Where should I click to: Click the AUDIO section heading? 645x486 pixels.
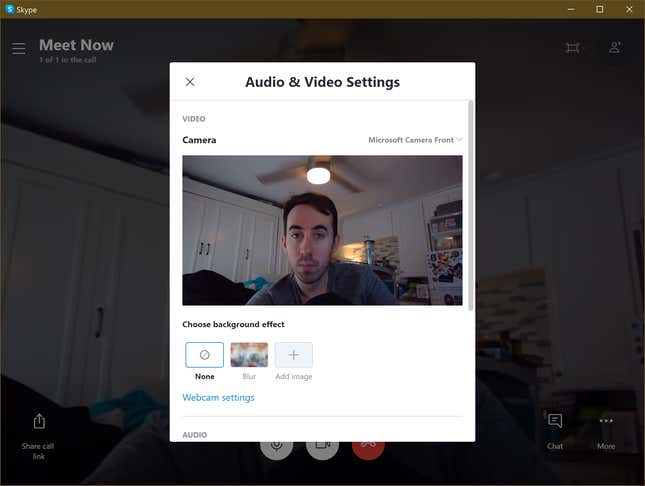195,435
